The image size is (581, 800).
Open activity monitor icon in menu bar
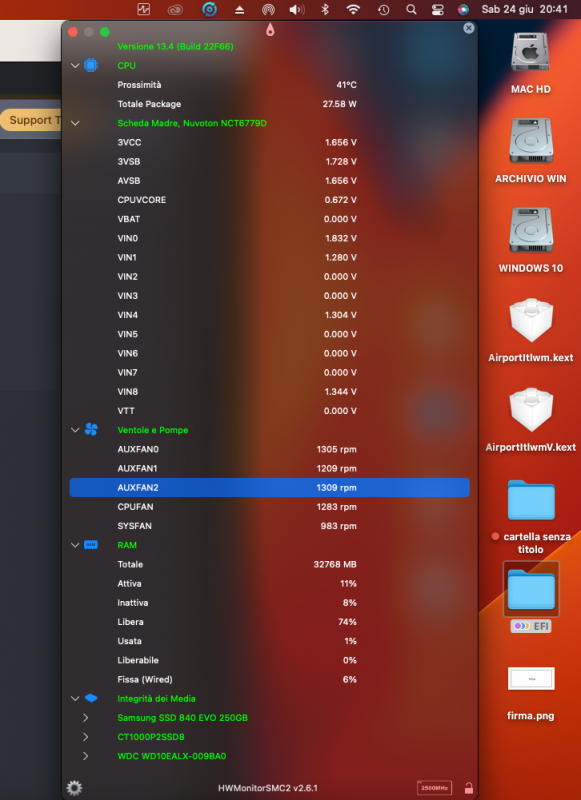[x=143, y=9]
